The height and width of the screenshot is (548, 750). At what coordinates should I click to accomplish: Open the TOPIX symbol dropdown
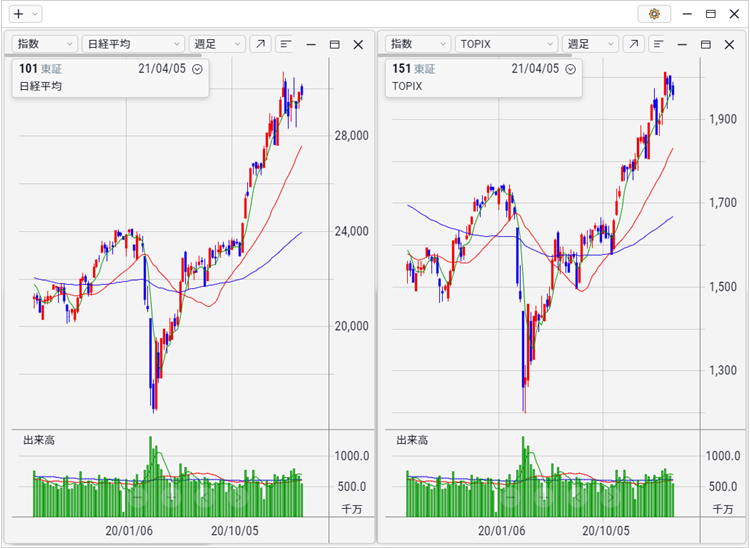[506, 44]
